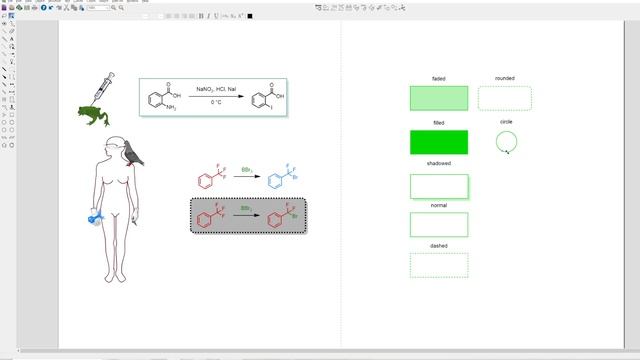Select the green frog clipart

tap(94, 116)
